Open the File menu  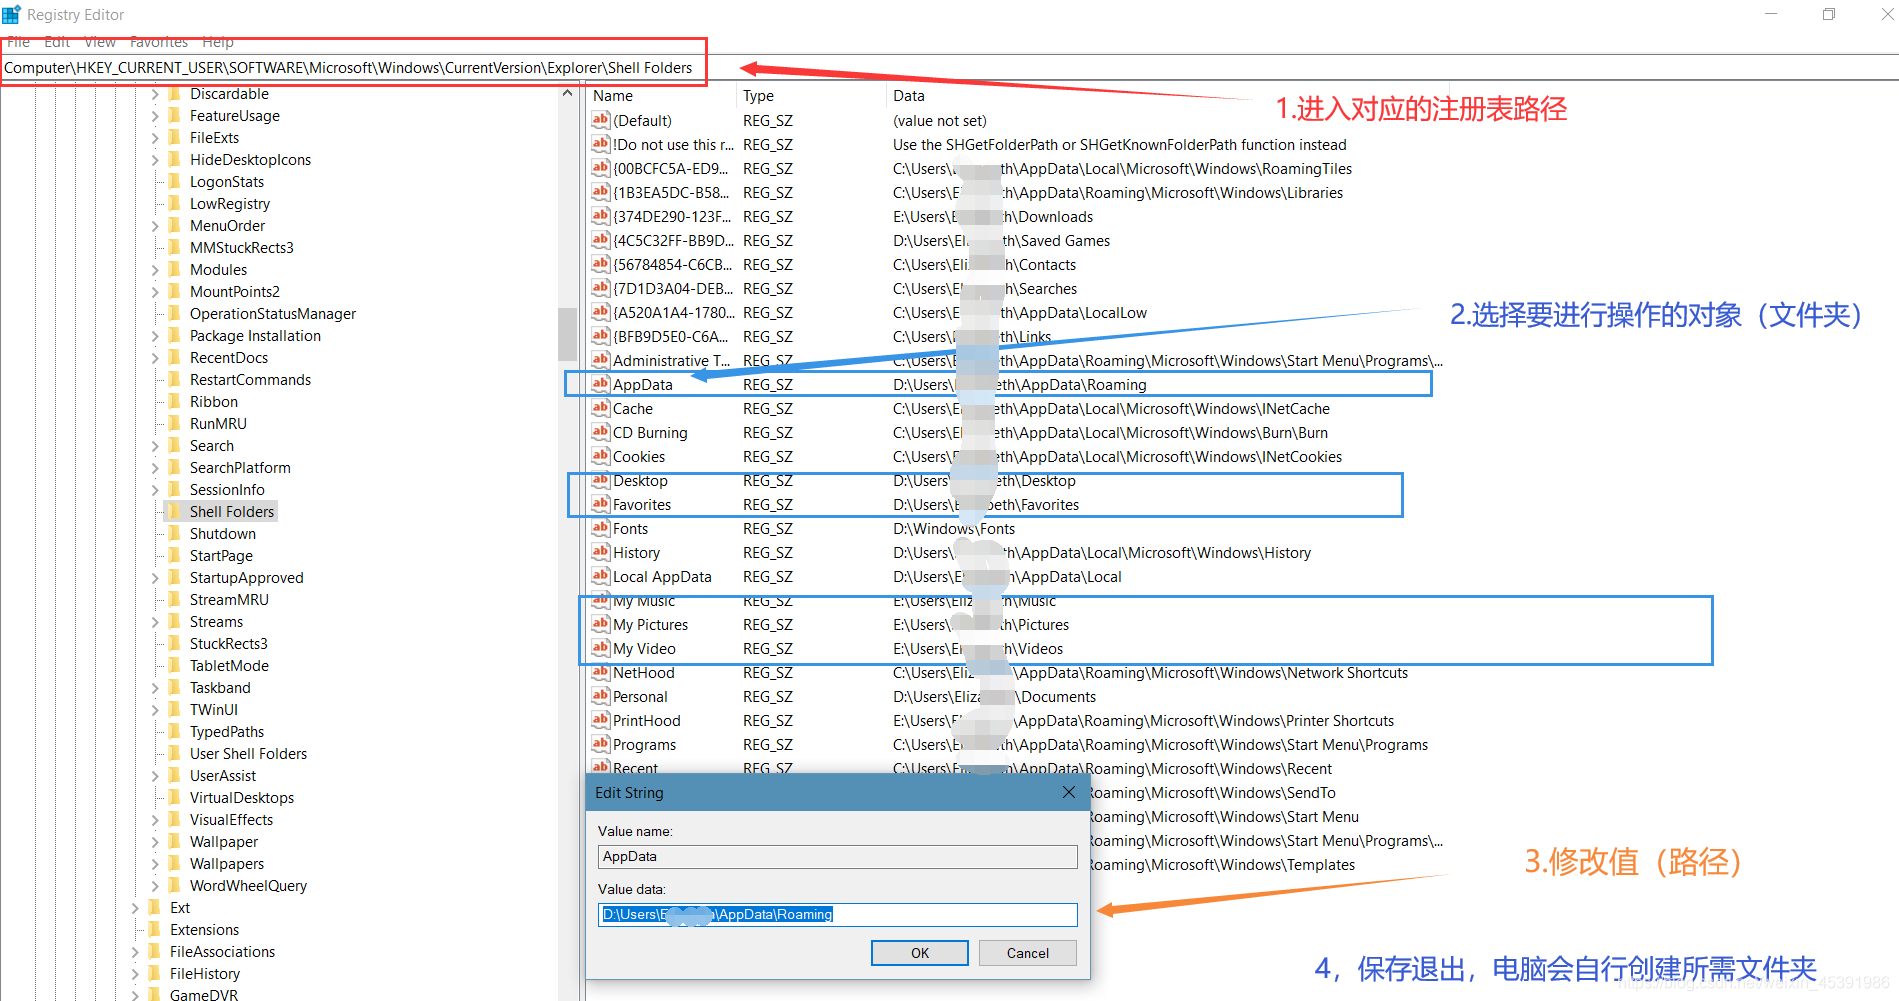click(x=18, y=42)
